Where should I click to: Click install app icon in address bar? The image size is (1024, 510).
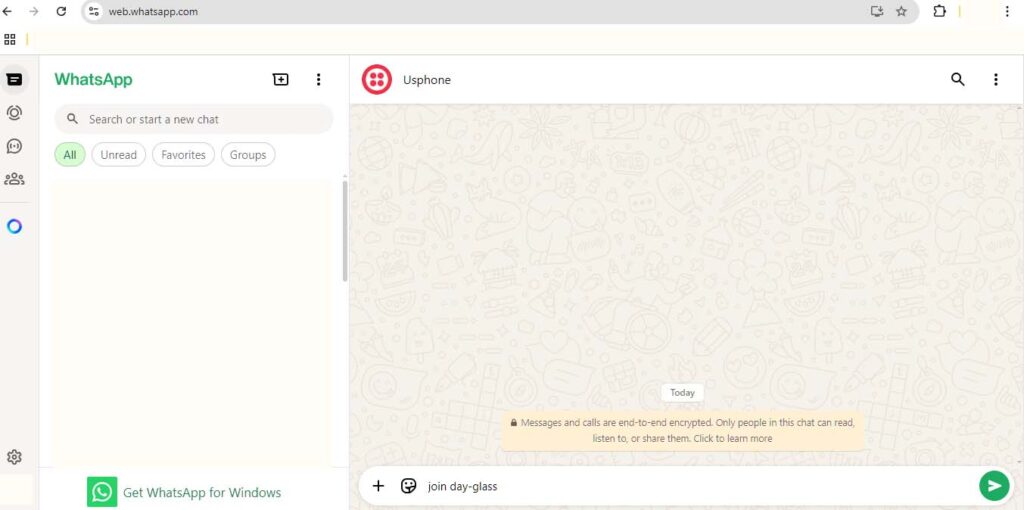point(876,11)
